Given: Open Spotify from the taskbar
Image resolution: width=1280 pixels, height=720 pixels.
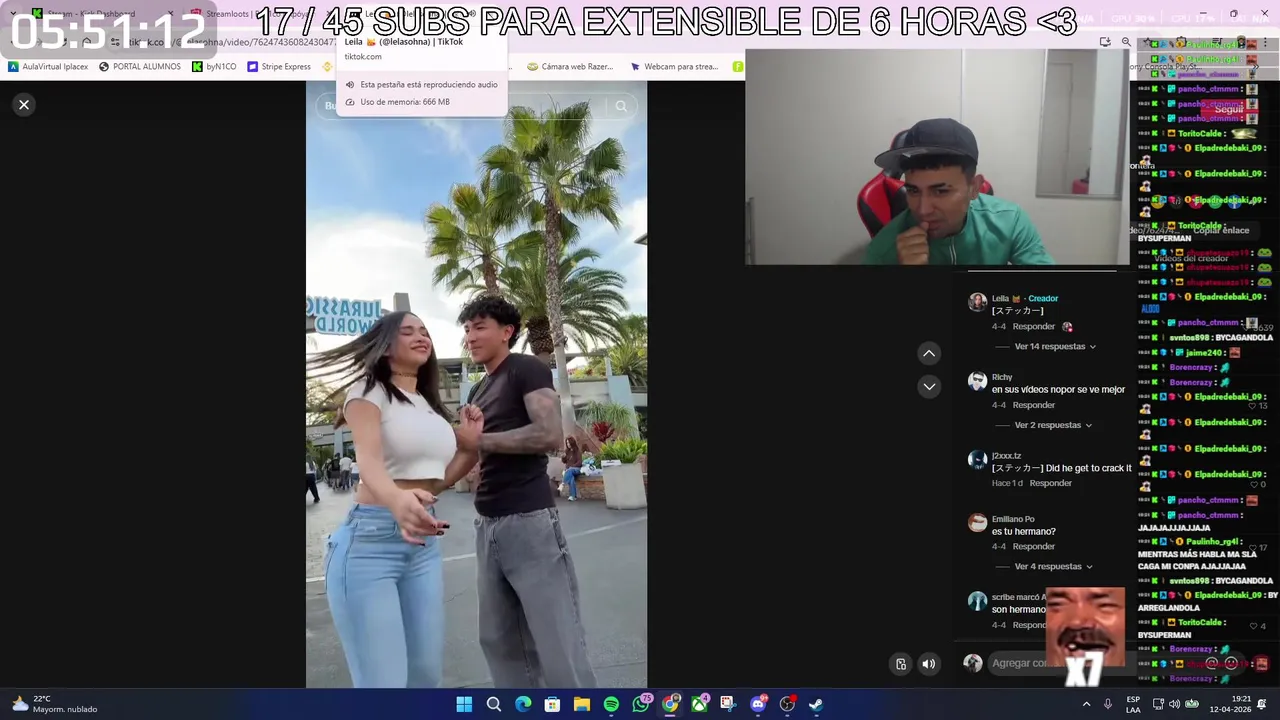Looking at the screenshot, I should [611, 704].
